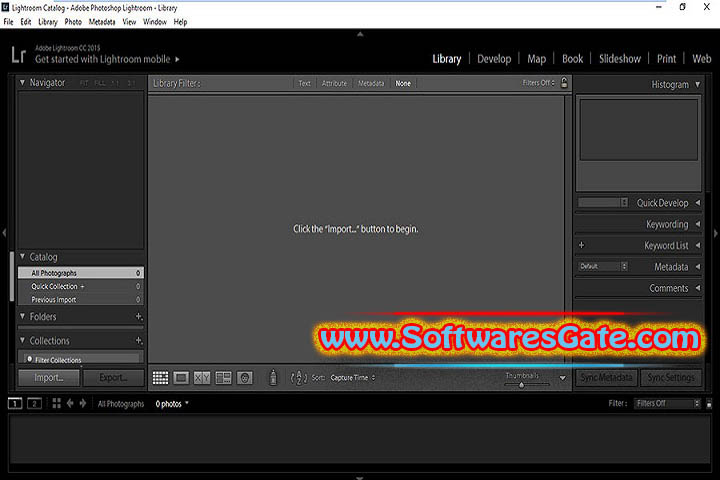Toggle filmstrip filter switch icon
Screen dimensions: 720x480
pos(709,403)
